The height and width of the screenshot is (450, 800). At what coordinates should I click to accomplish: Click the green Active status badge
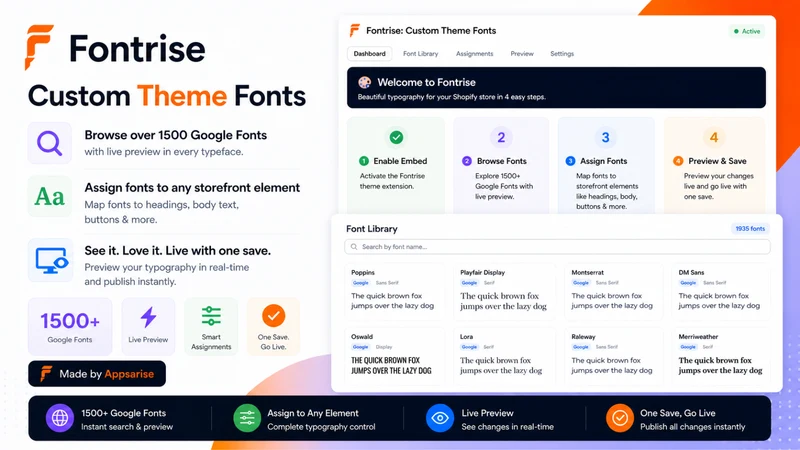(x=747, y=31)
